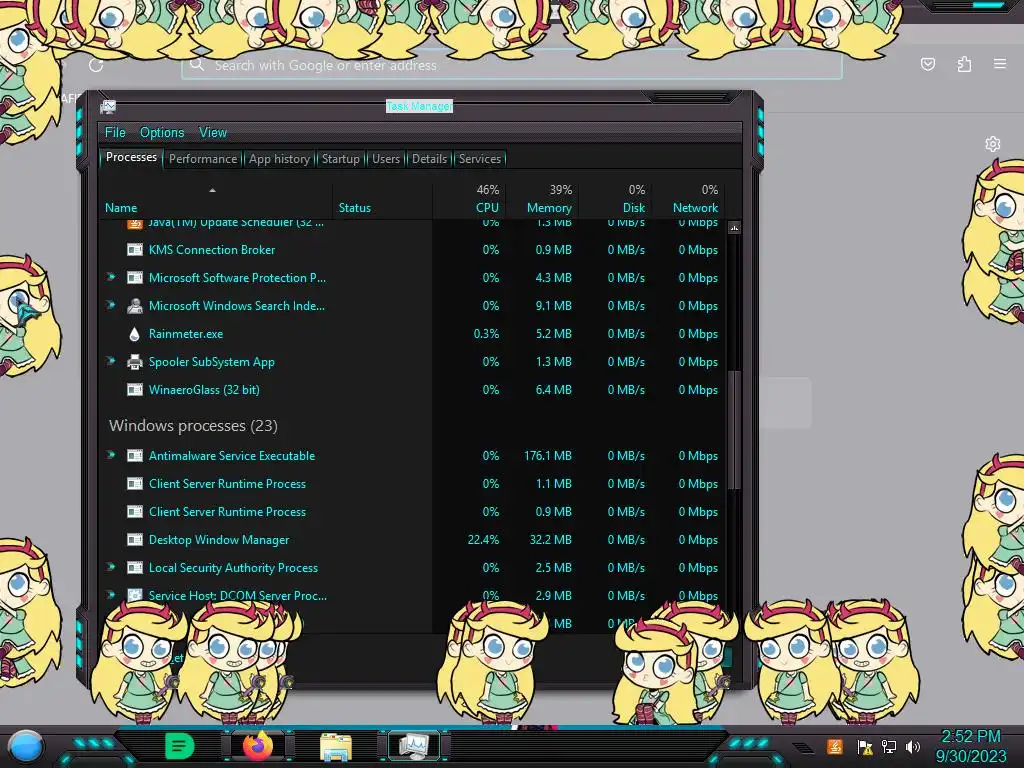Select WinaeroGlass (32 bit) process
Viewport: 1024px width, 768px height.
(204, 390)
